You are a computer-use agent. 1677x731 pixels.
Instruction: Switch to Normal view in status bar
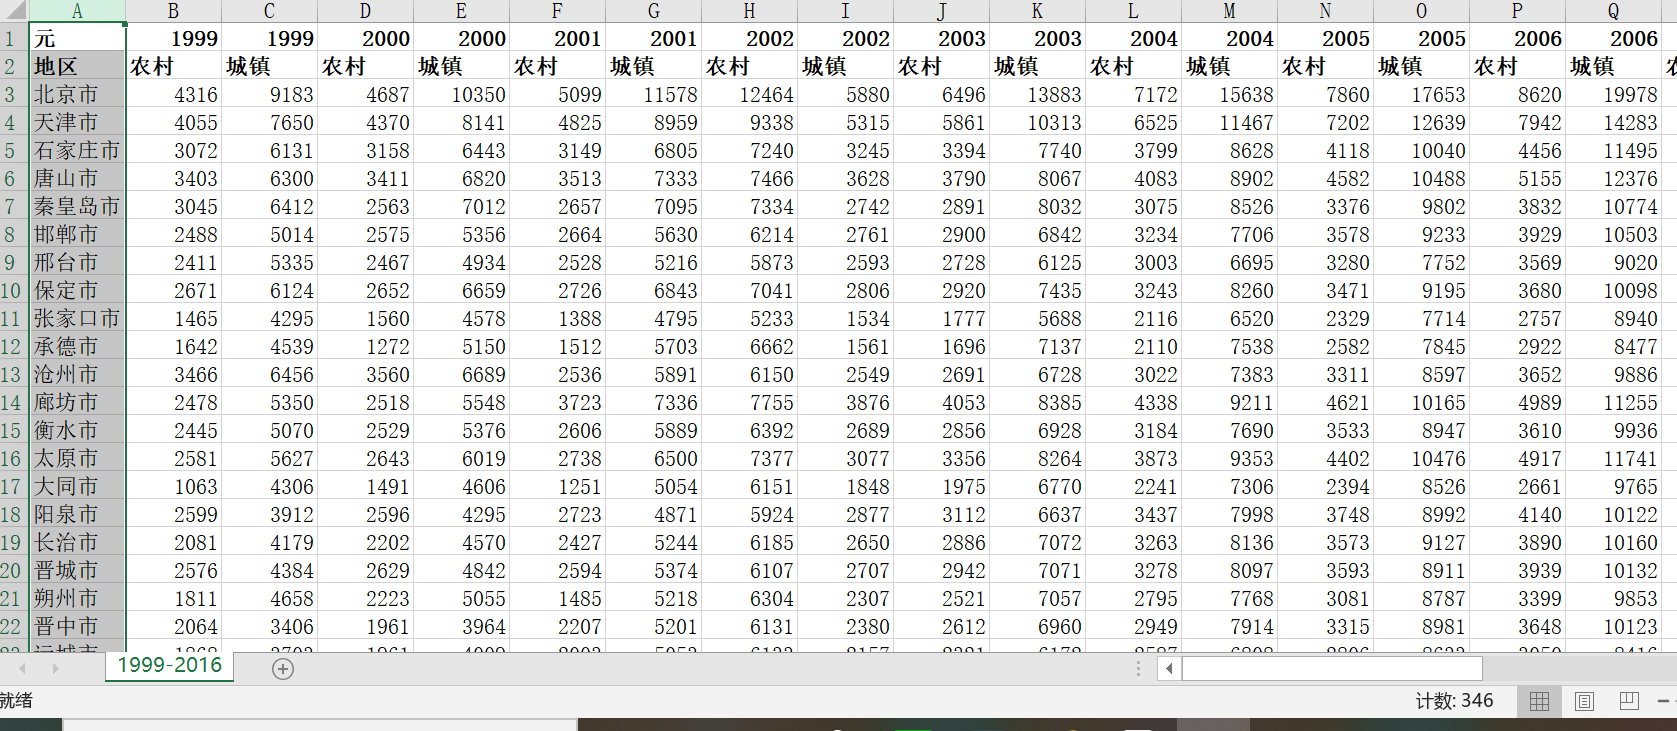click(x=1540, y=701)
